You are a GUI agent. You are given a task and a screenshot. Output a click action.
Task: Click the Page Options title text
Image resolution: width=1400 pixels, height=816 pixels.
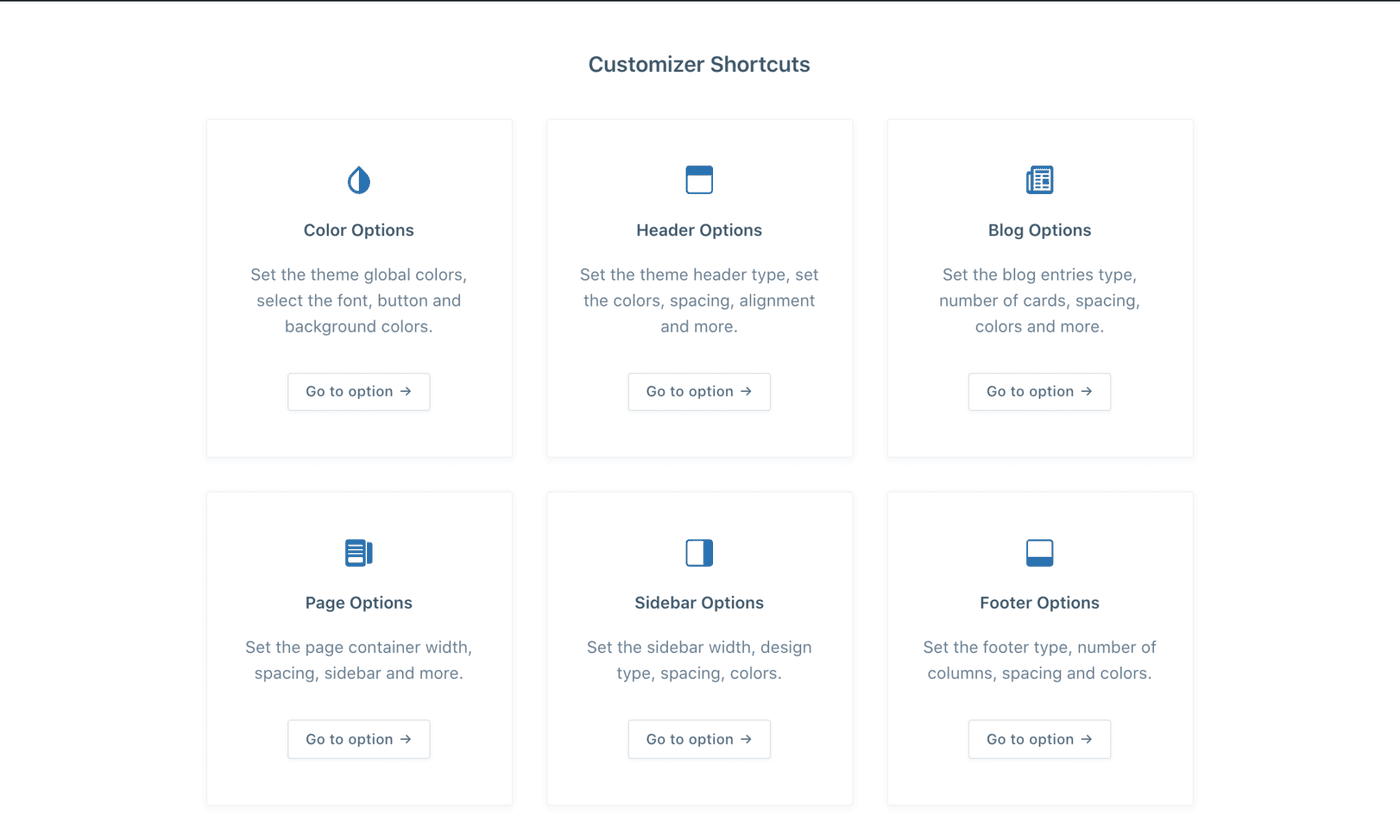[358, 603]
